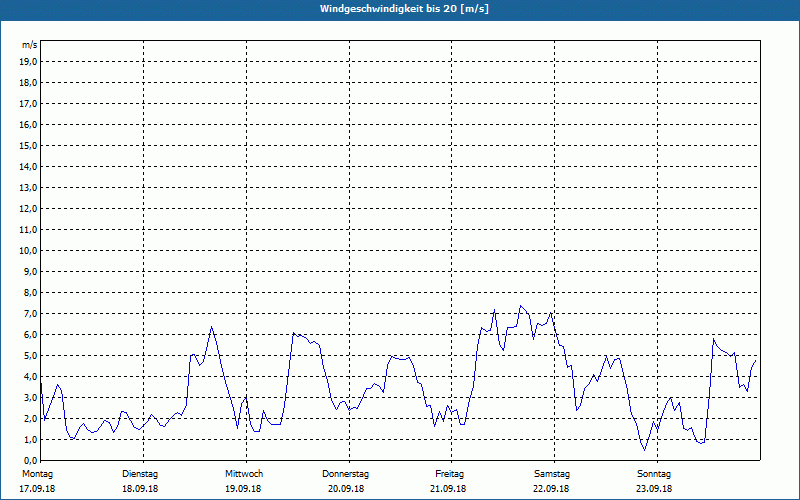Viewport: 800px width, 500px height.
Task: Click the date 17.09.18
Action: [37, 489]
